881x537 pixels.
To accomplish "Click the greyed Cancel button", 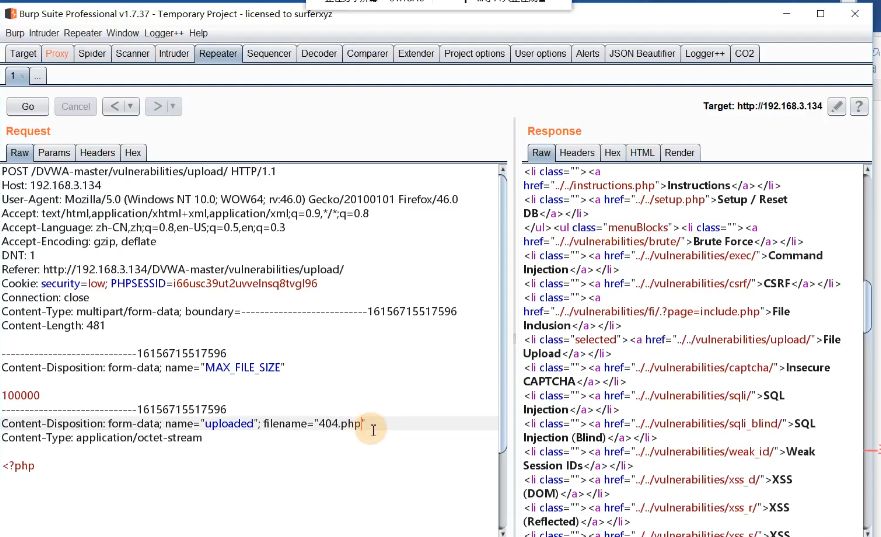I will pyautogui.click(x=76, y=106).
